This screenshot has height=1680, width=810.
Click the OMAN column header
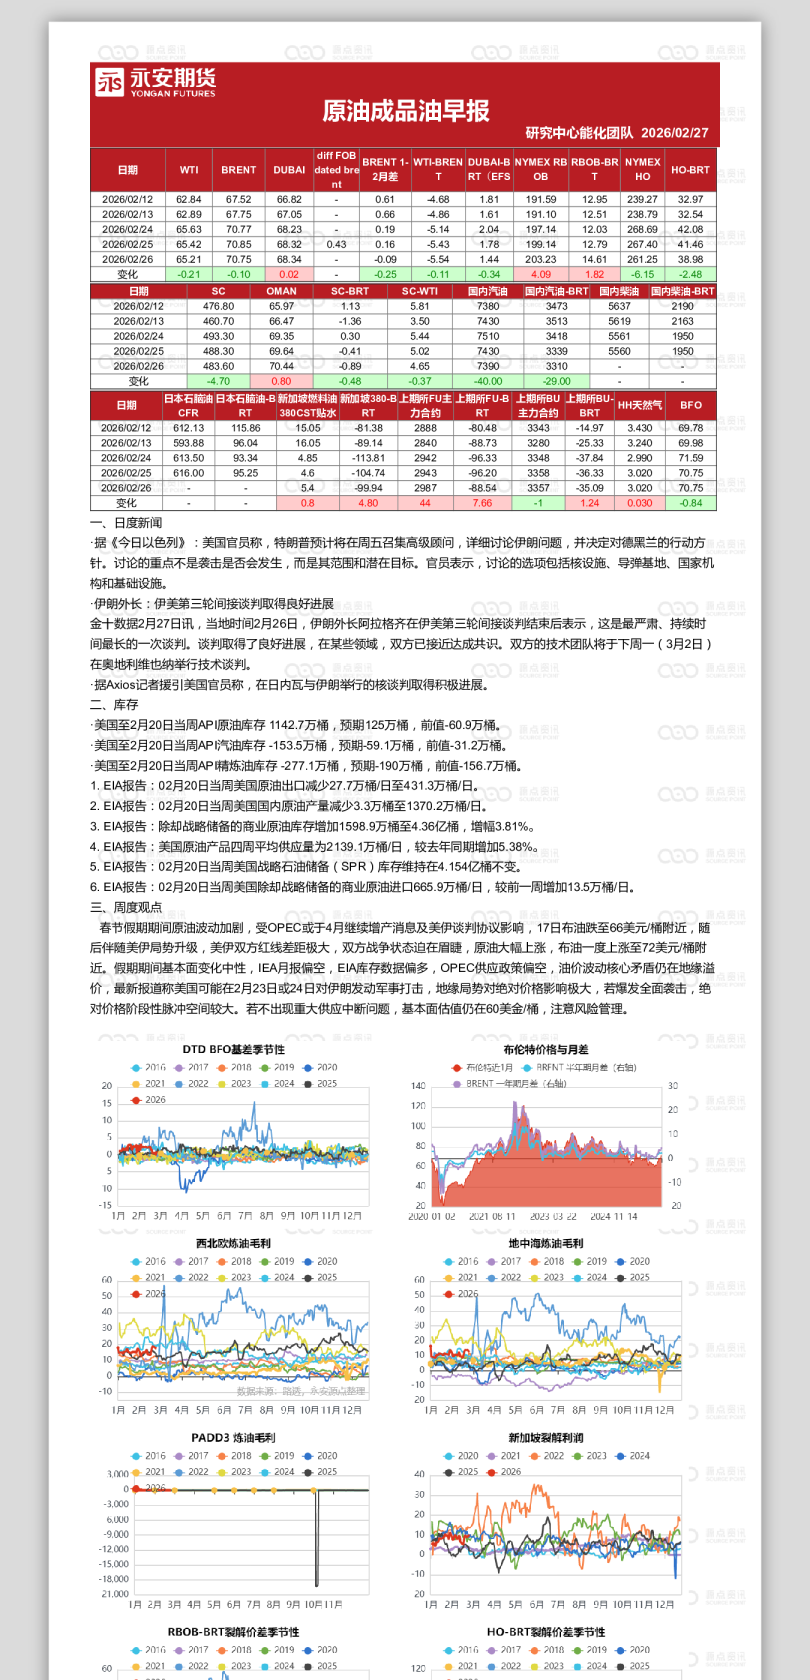tap(282, 291)
